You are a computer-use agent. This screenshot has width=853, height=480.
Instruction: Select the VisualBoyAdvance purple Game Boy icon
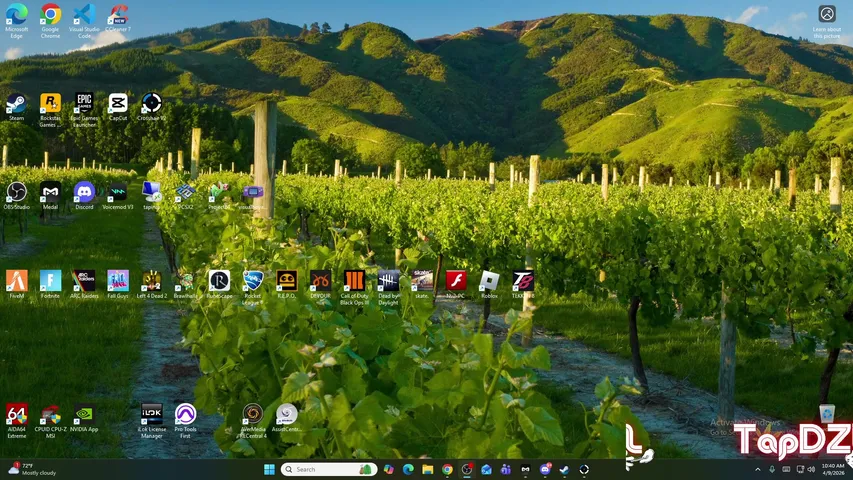click(253, 195)
